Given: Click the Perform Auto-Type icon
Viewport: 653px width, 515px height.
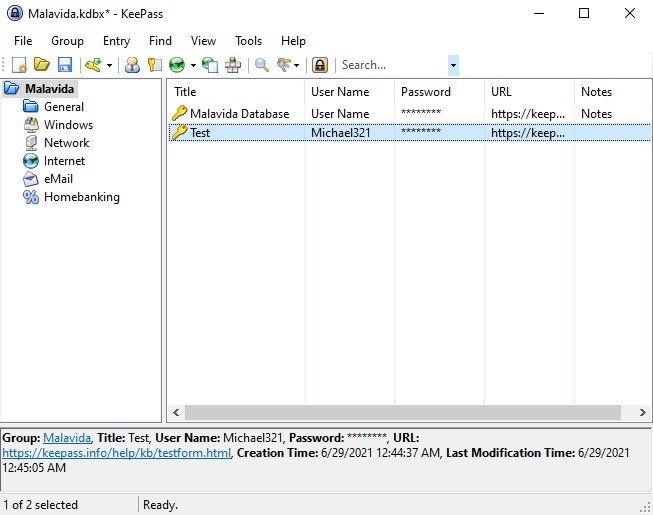Looking at the screenshot, I should coord(233,65).
